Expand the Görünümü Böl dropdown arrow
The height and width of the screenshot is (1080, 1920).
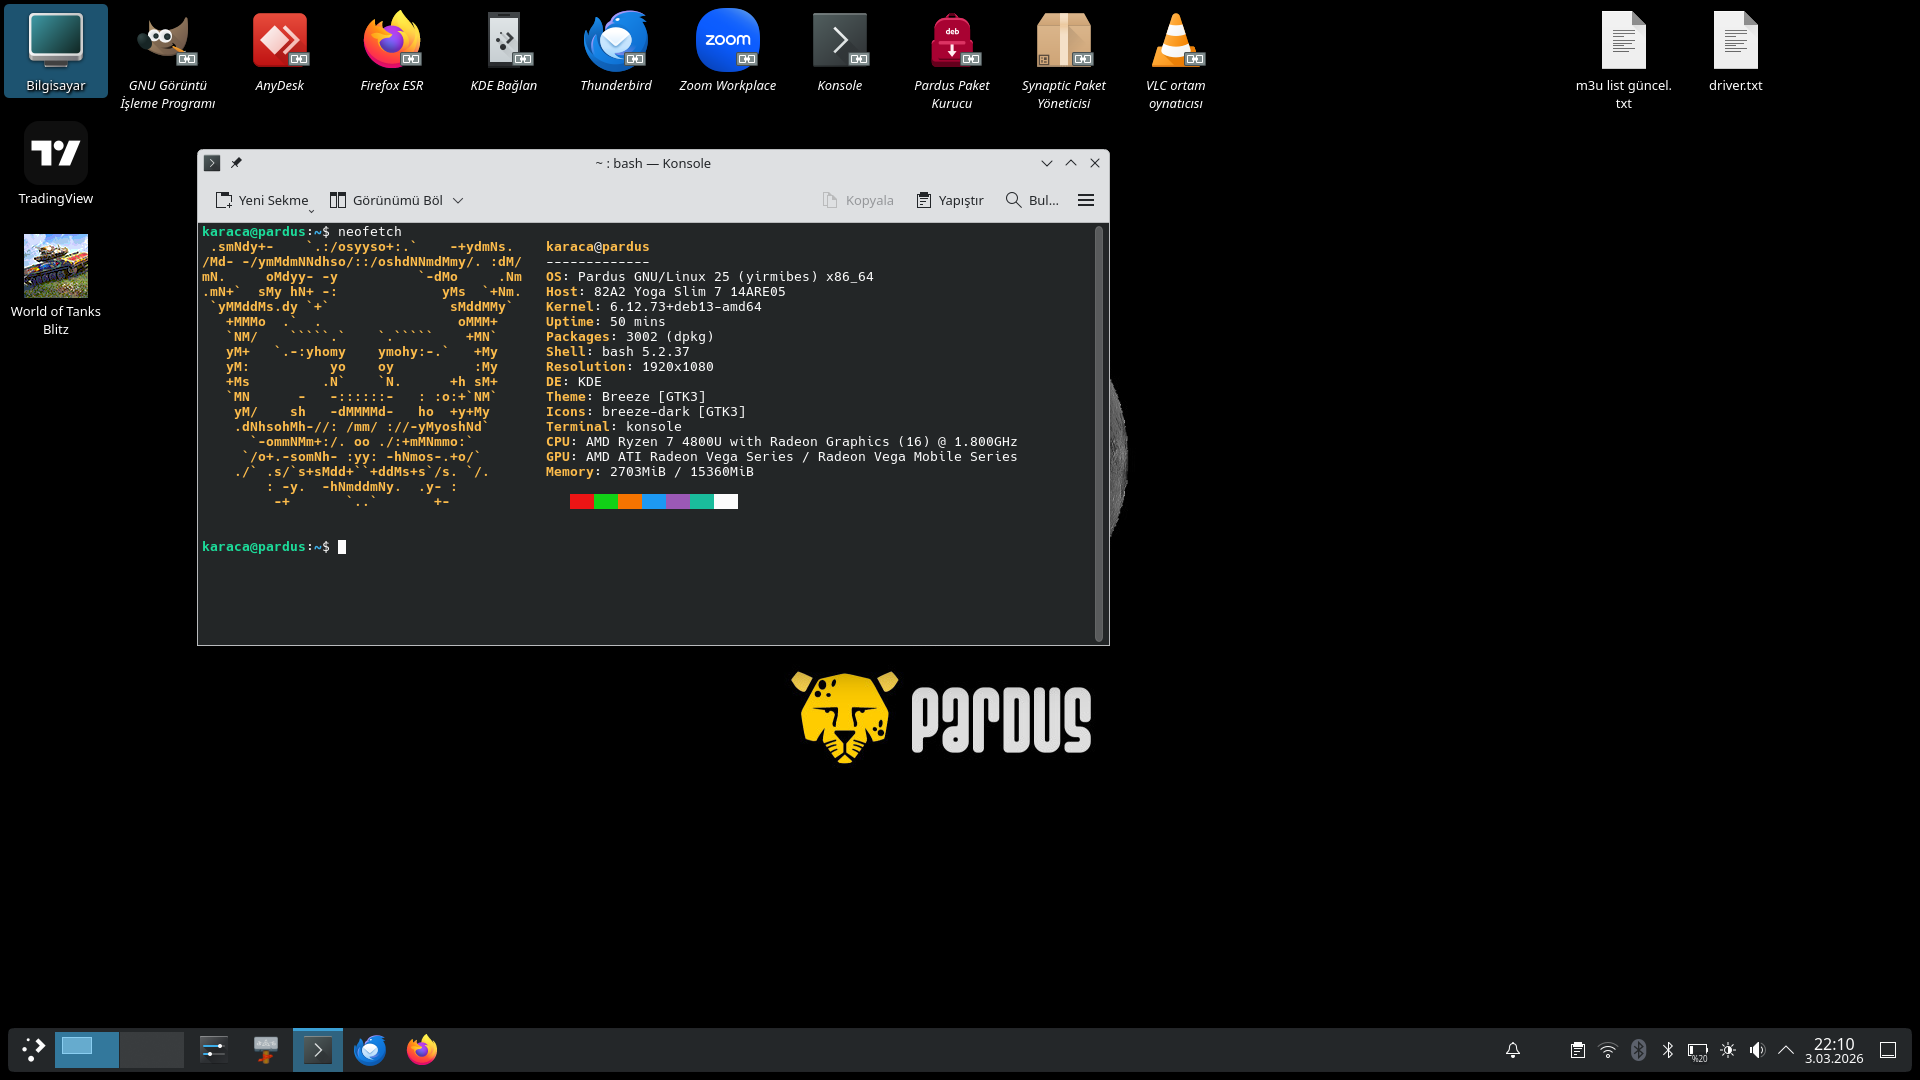point(458,200)
